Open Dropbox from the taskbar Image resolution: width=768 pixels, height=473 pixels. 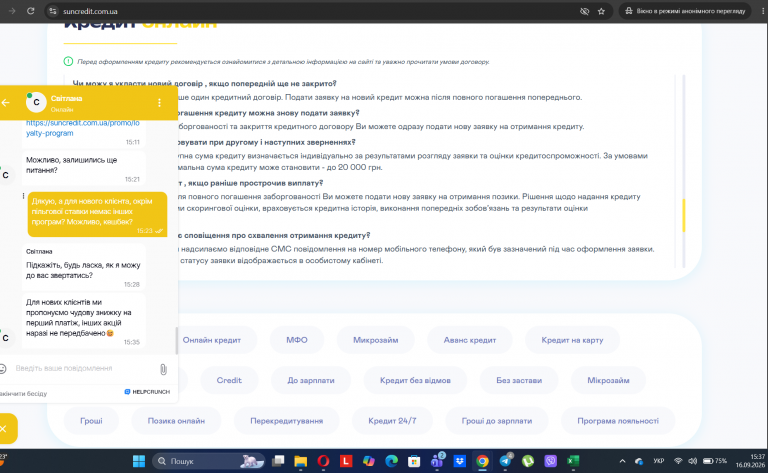click(x=459, y=461)
